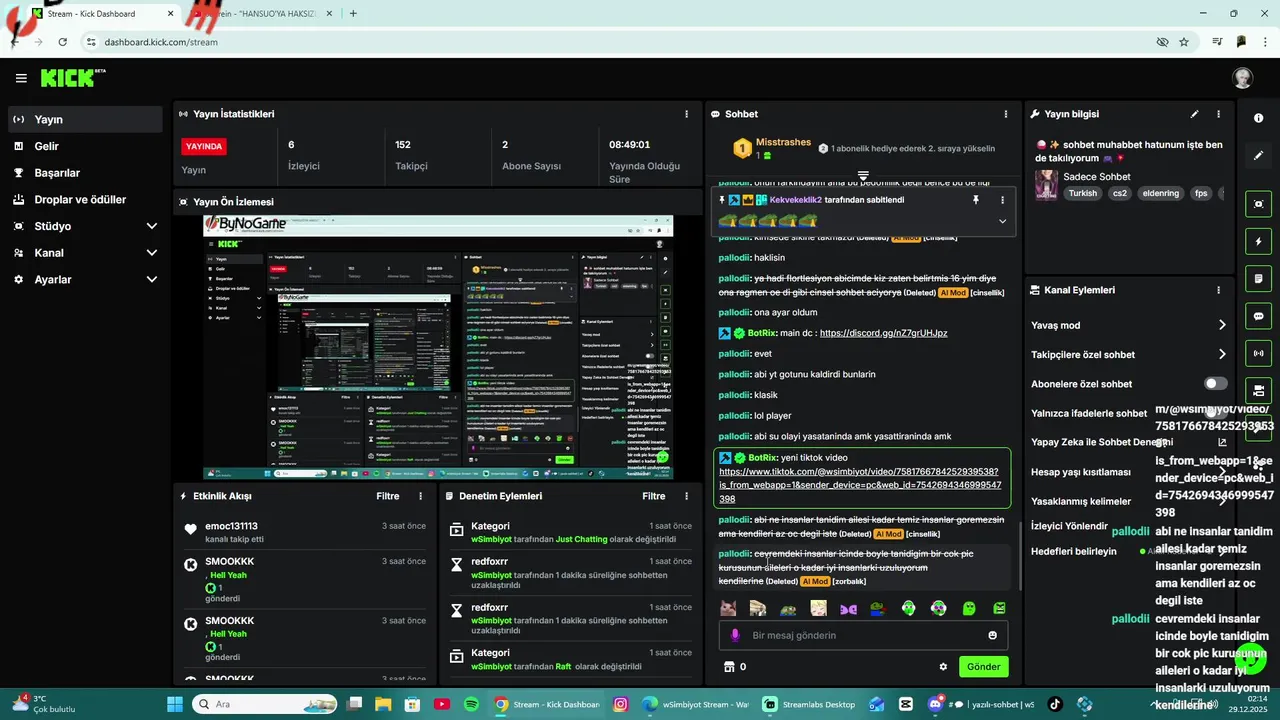1280x720 pixels.
Task: Open the TikTok video link from BotRix
Action: [x=860, y=485]
